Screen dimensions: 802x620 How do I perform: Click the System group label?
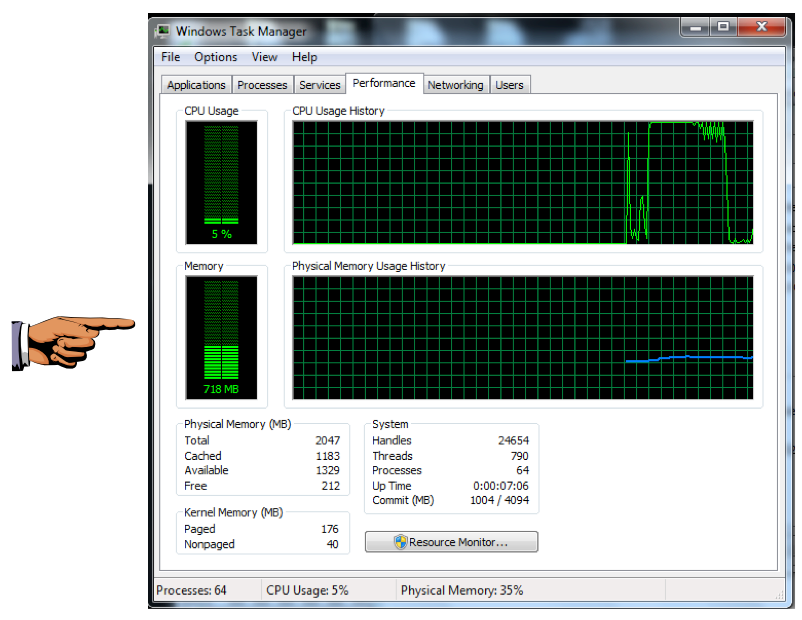390,424
